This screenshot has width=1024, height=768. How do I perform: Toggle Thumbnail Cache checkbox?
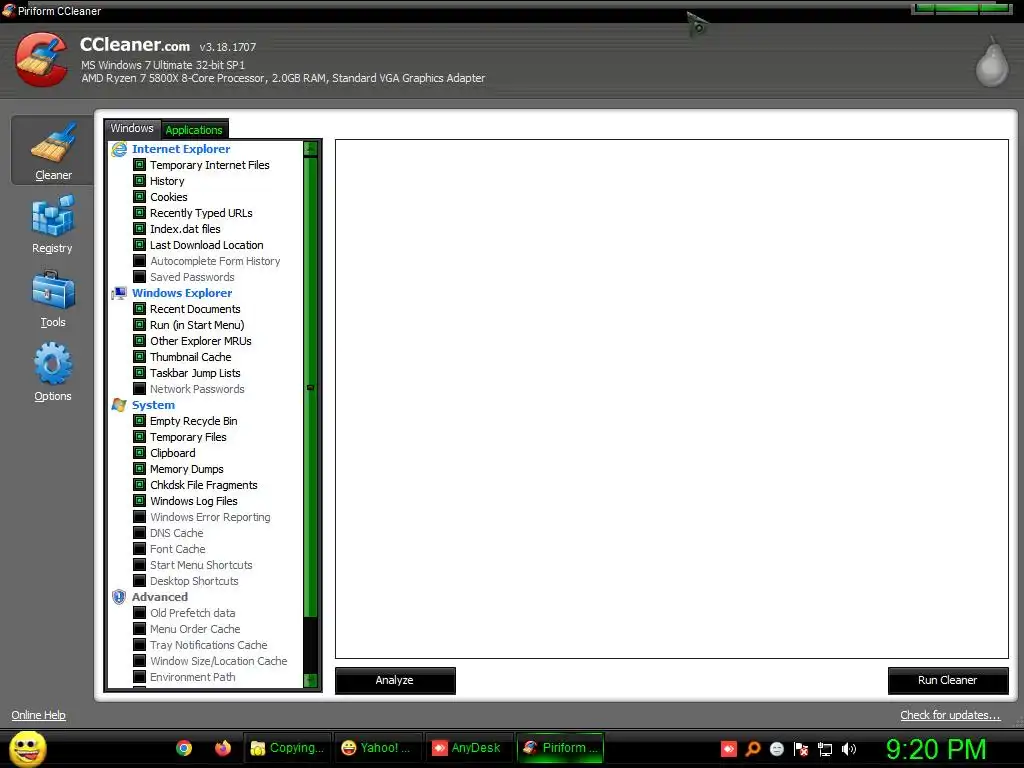click(x=139, y=357)
